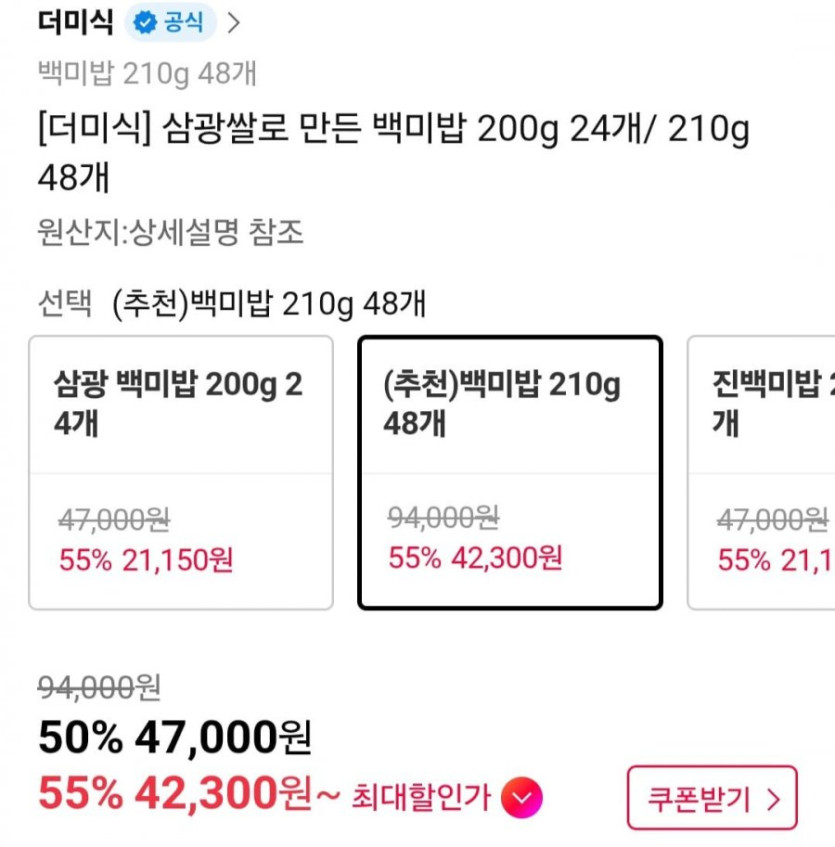This screenshot has height=847, width=835.
Task: Select the 삼광 백미밥 200g 24개 option
Action: (180, 472)
